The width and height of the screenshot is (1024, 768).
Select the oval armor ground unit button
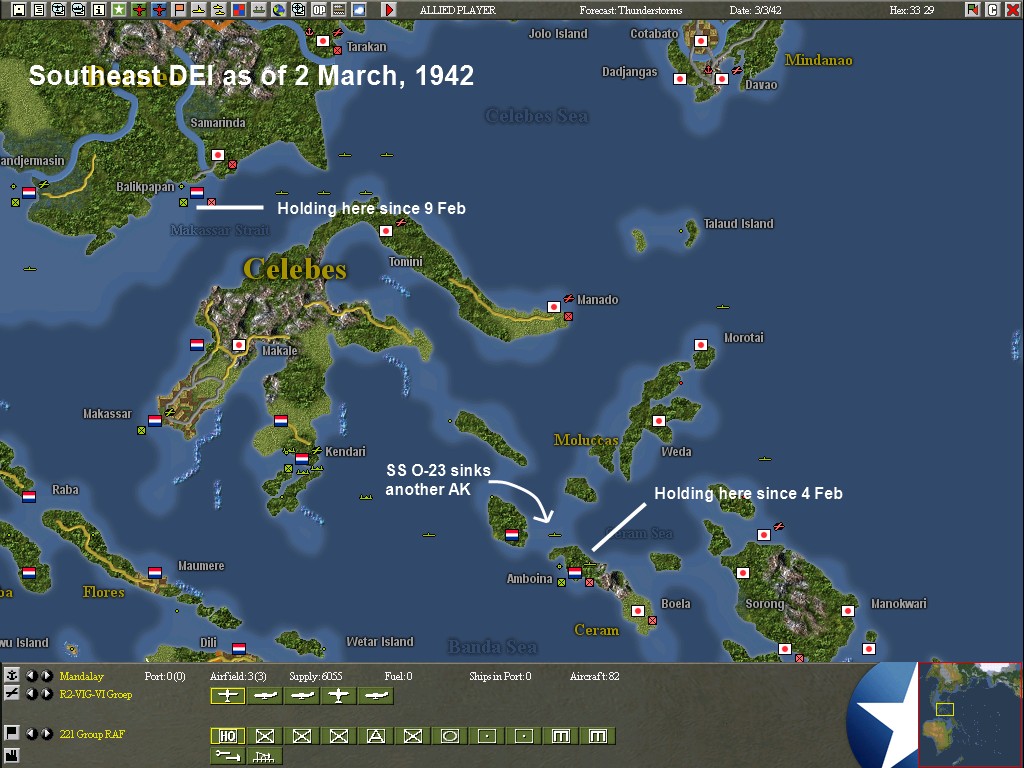tap(449, 736)
